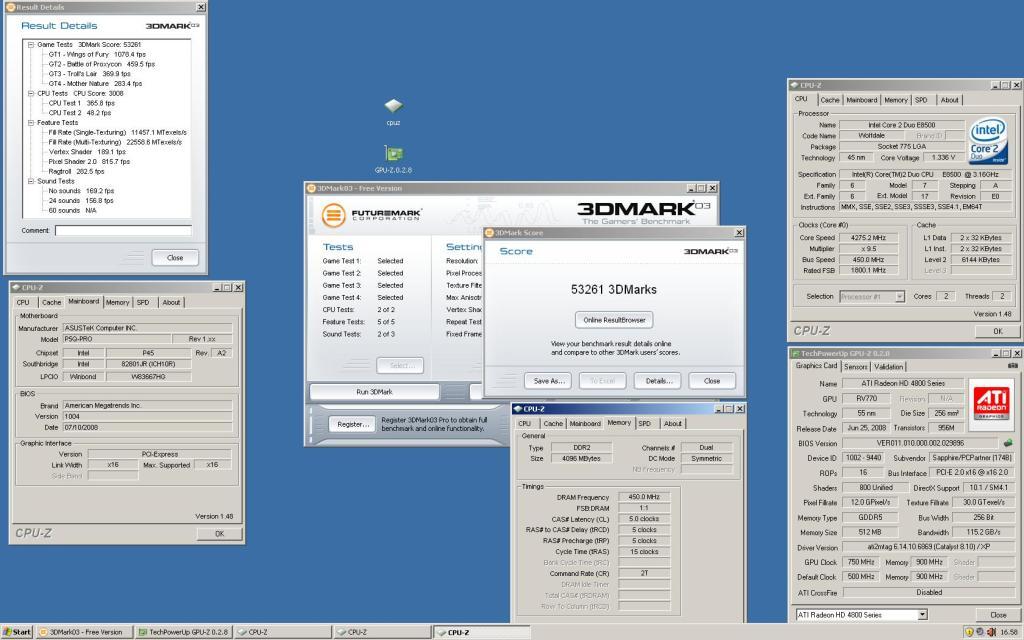Select 'Ragtroll' tree row
Screen dimensions: 1024x640
pos(76,171)
